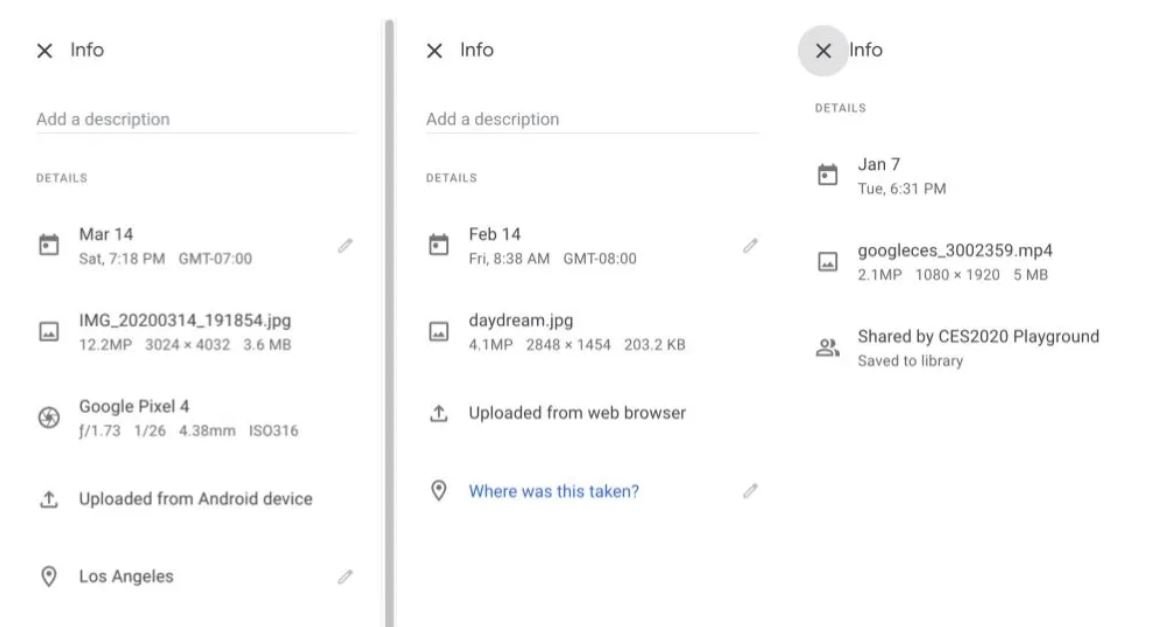1176x627 pixels.
Task: Click the 'Shared by CES2020 Playground' text
Action: click(978, 336)
